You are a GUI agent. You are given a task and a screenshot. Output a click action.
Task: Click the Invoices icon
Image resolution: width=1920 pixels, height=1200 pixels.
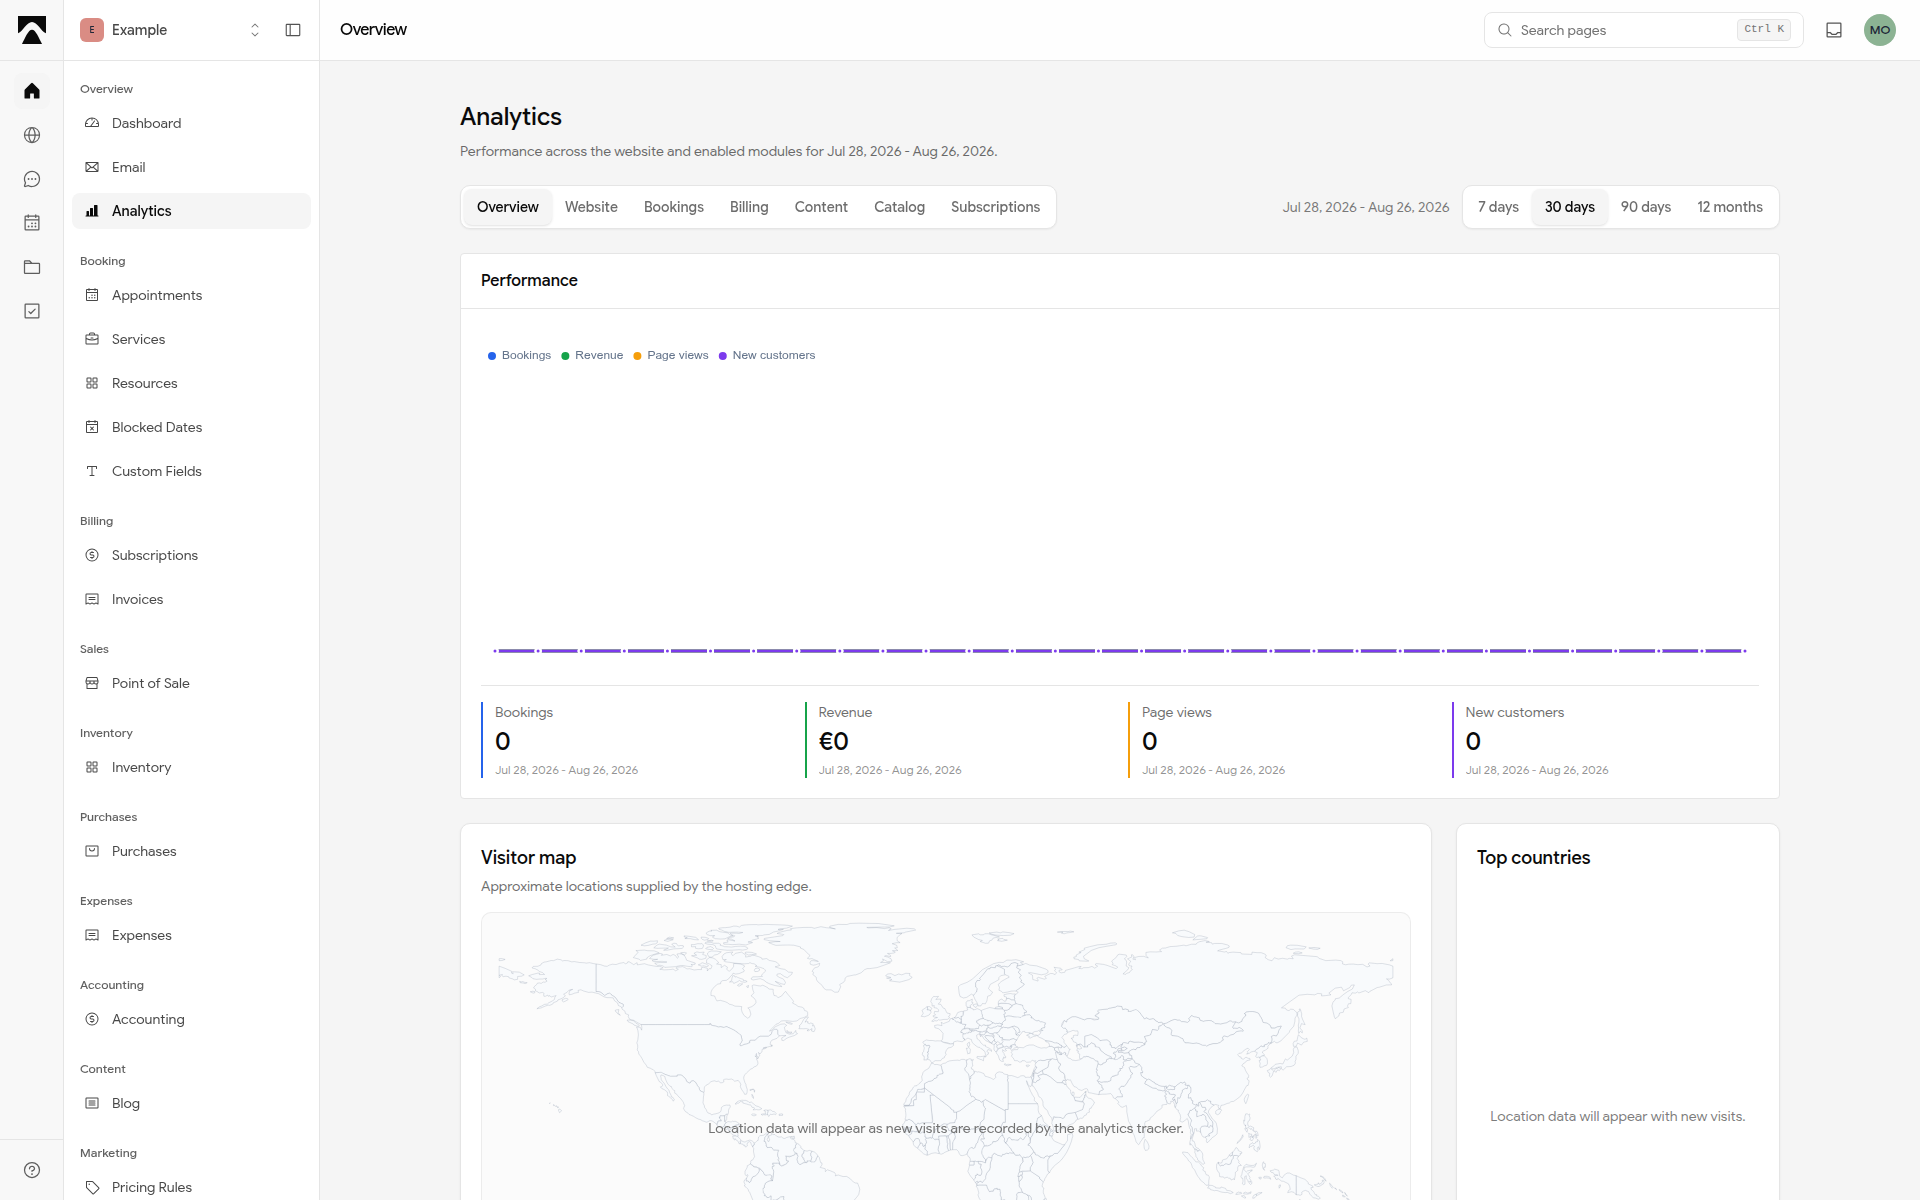92,599
